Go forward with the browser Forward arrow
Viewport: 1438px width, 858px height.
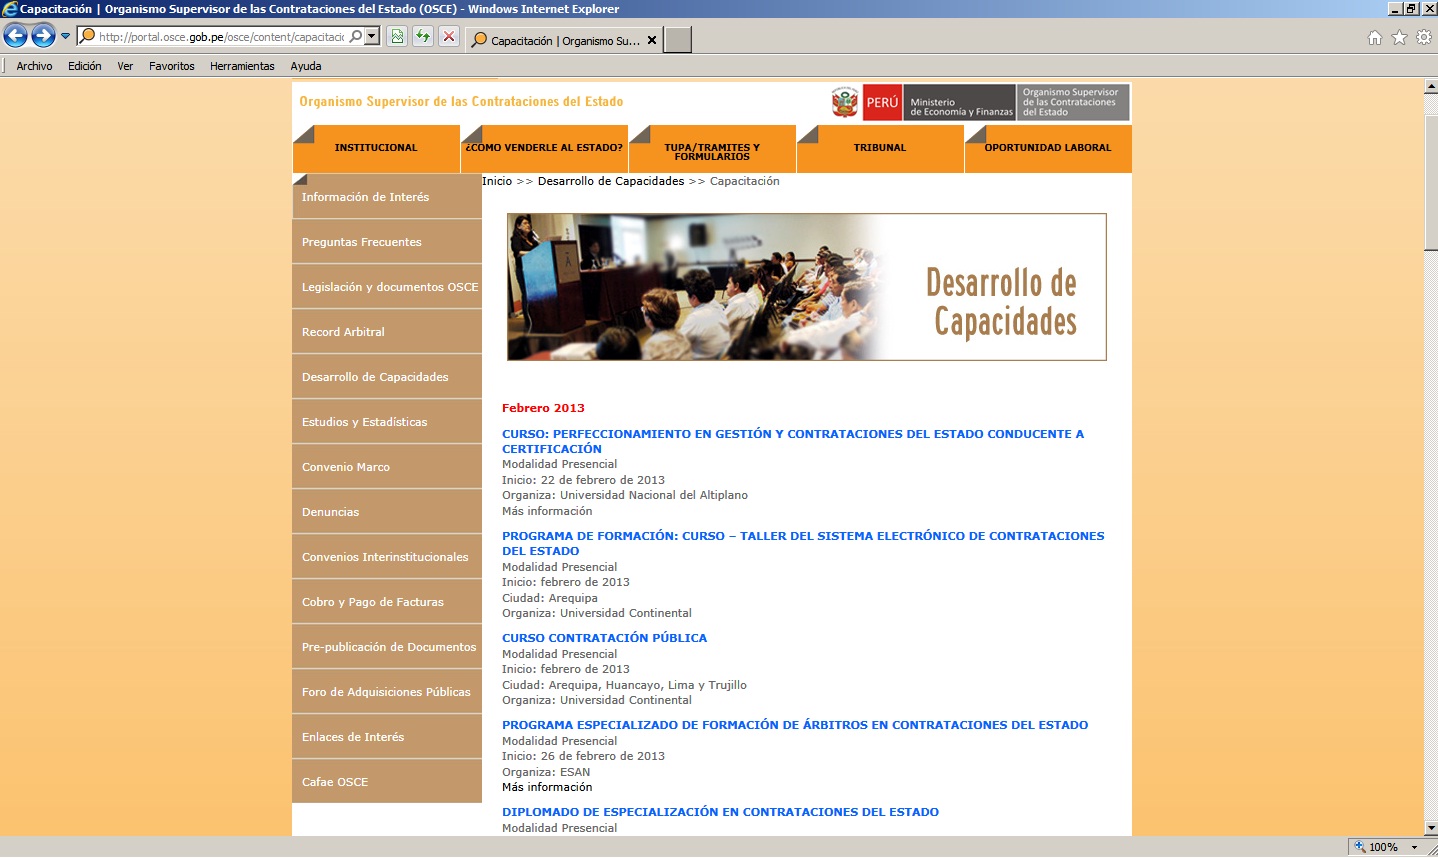43,37
